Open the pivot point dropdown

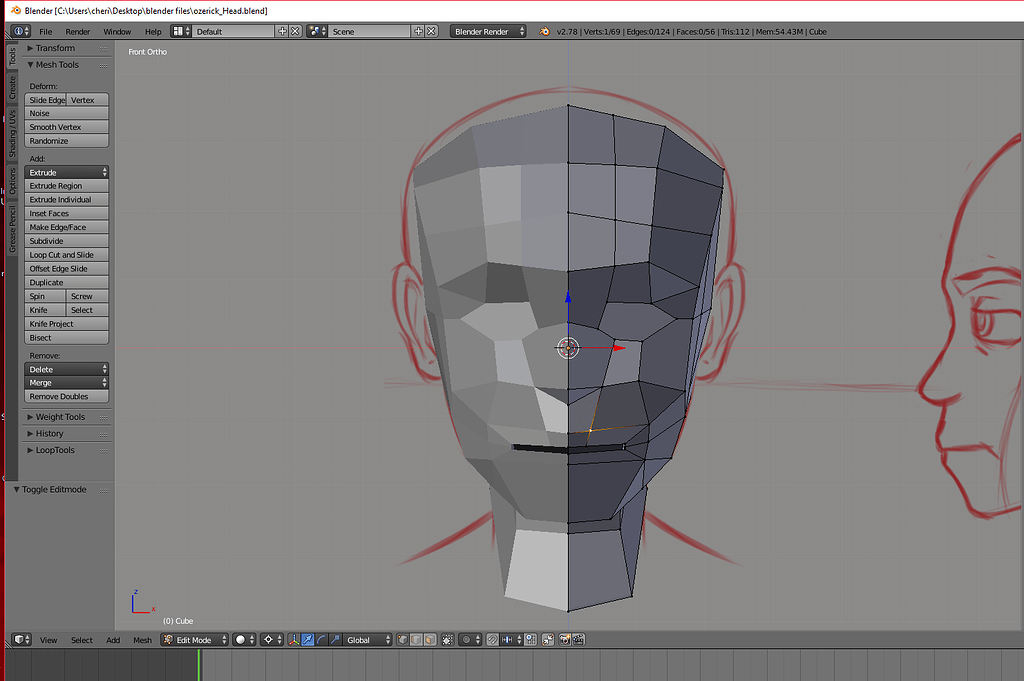tap(272, 640)
